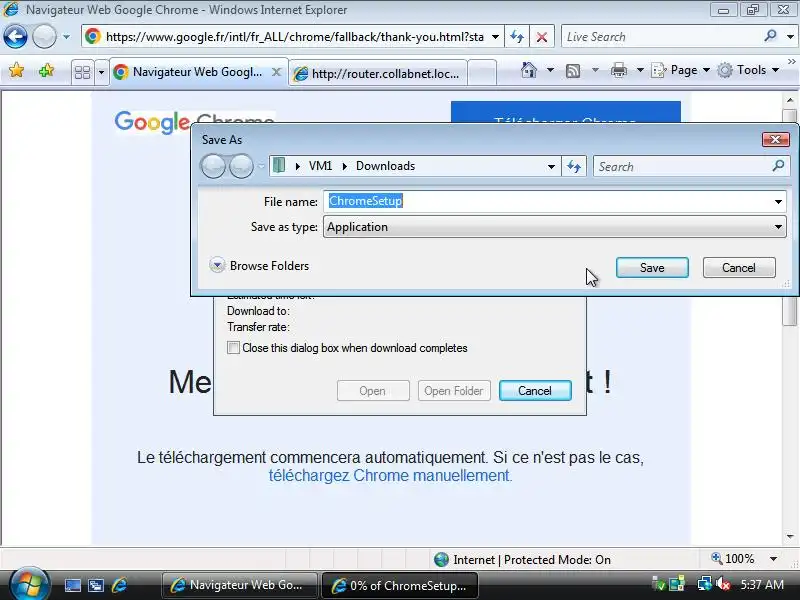The width and height of the screenshot is (800, 600).
Task: Expand the address bar history dropdown
Action: pyautogui.click(x=495, y=37)
